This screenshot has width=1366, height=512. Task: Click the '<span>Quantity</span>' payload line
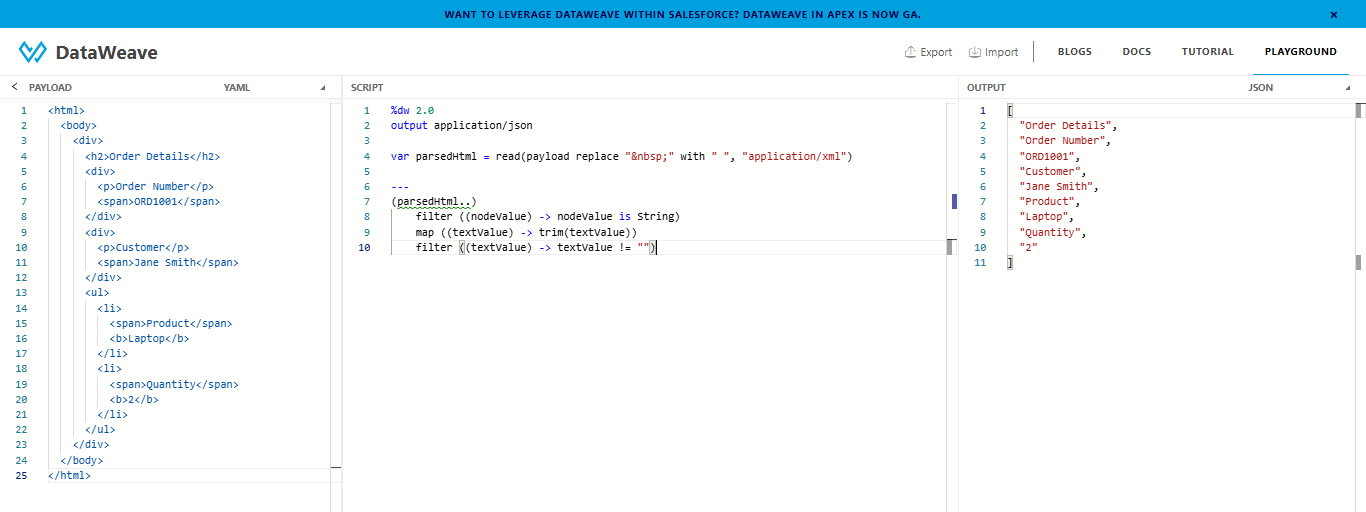[174, 384]
